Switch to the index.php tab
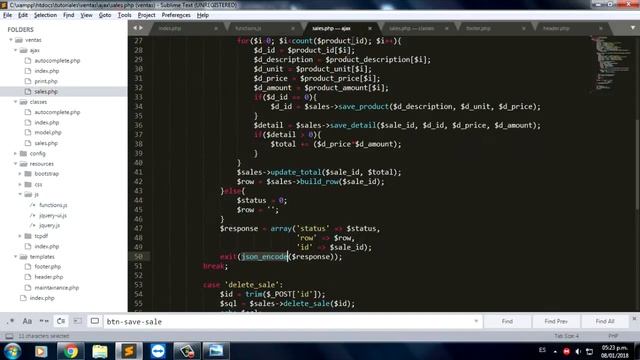Screen dimensions: 640x360 (170, 29)
